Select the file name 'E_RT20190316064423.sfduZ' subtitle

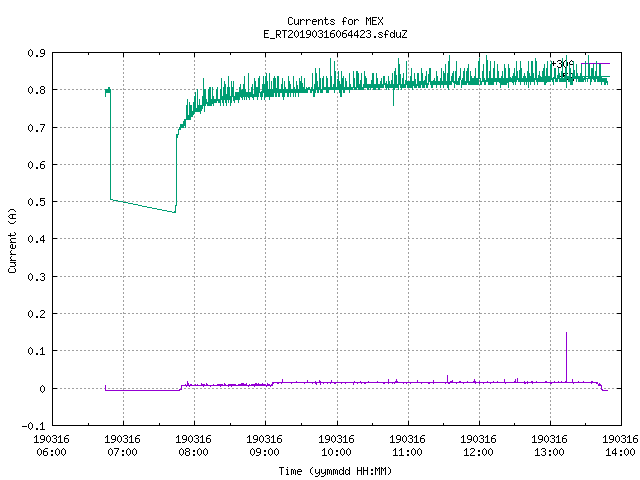tap(335, 34)
